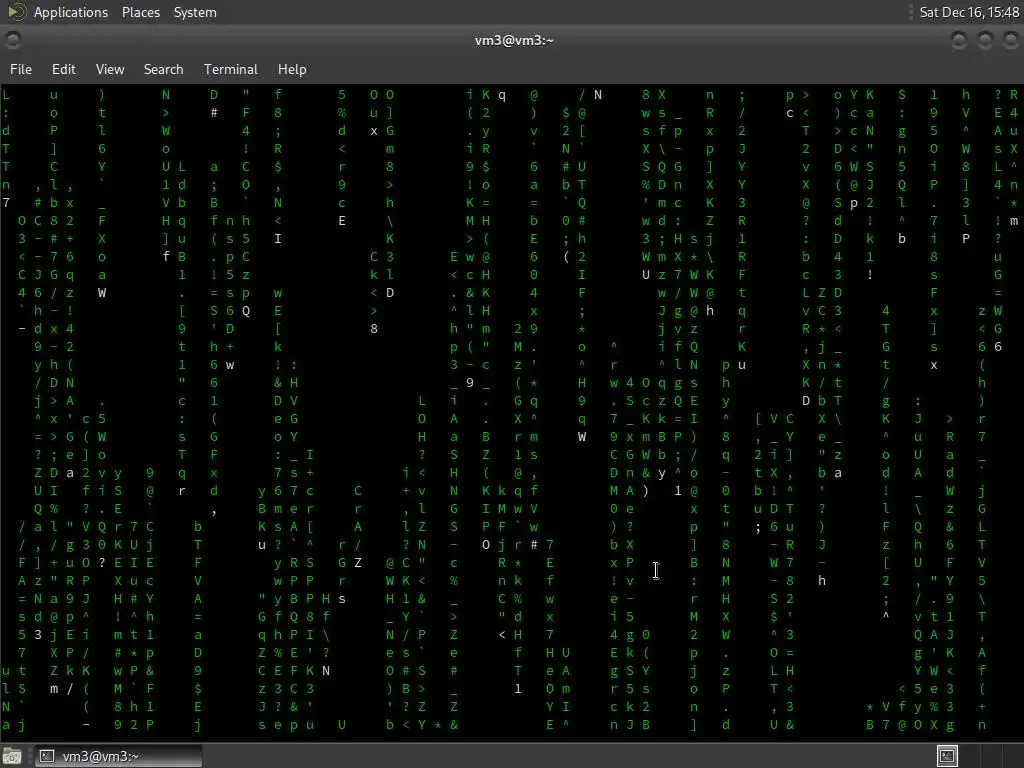1024x768 pixels.
Task: Open the Terminal menu in the menu bar
Action: coord(231,69)
